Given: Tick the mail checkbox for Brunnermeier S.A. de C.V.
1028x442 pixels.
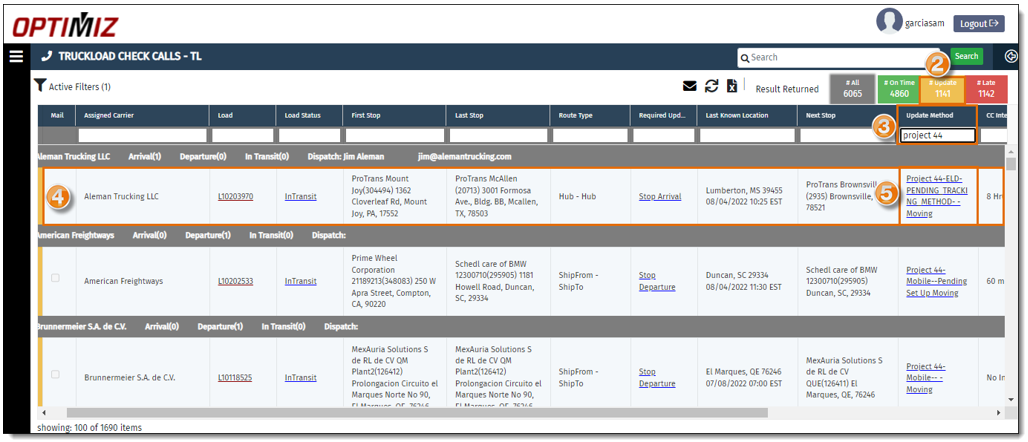Looking at the screenshot, I should click(x=55, y=374).
